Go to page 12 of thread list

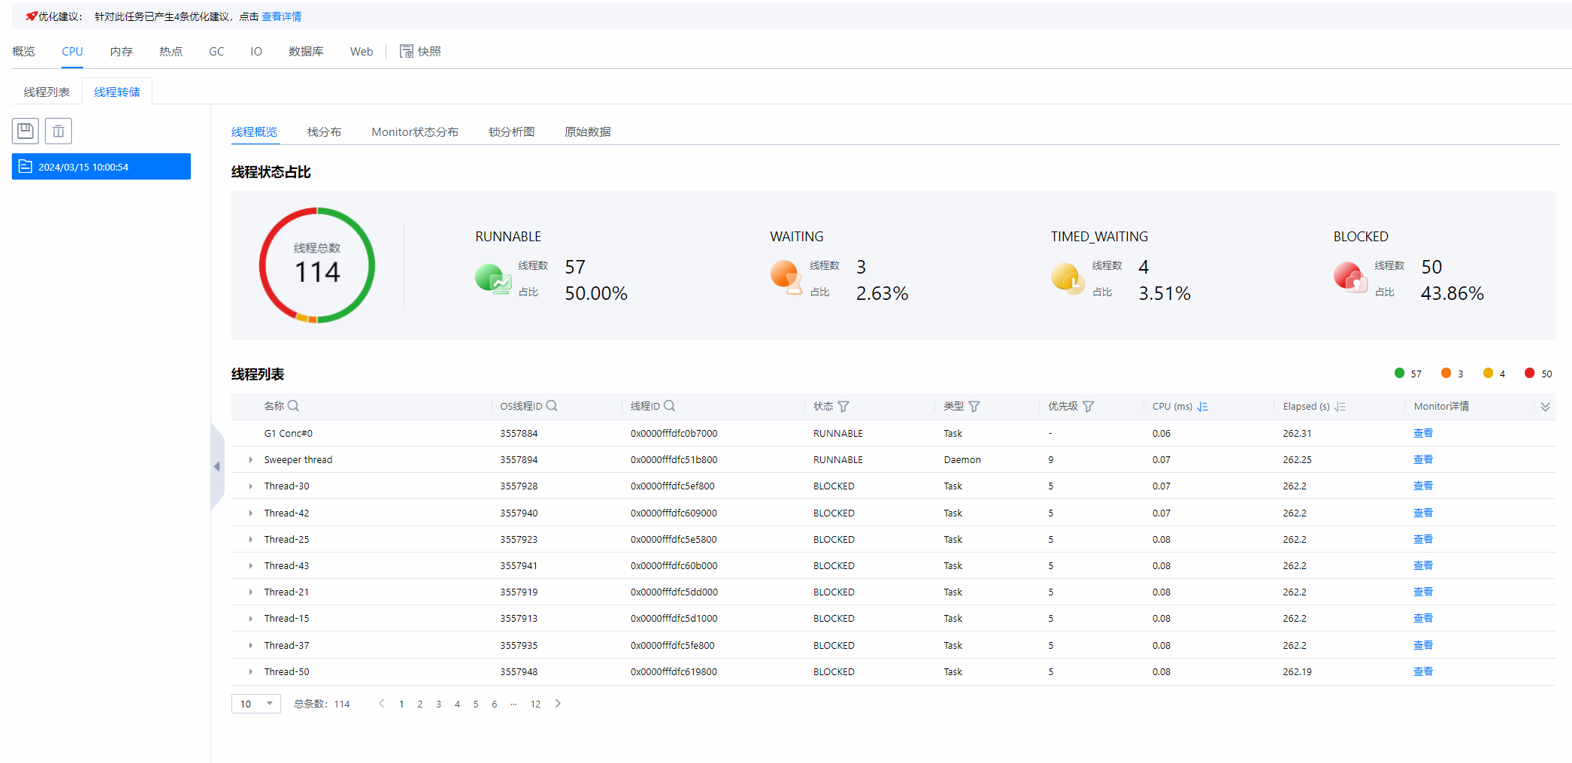tap(535, 704)
